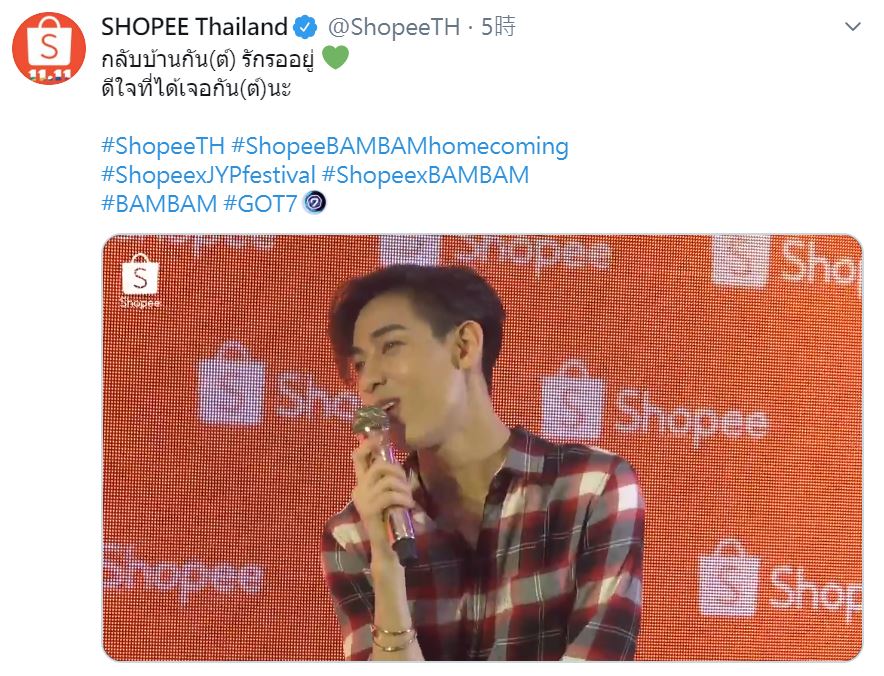This screenshot has height=676, width=884.
Task: Open the @ShopeeTH handle link
Action: tap(394, 27)
